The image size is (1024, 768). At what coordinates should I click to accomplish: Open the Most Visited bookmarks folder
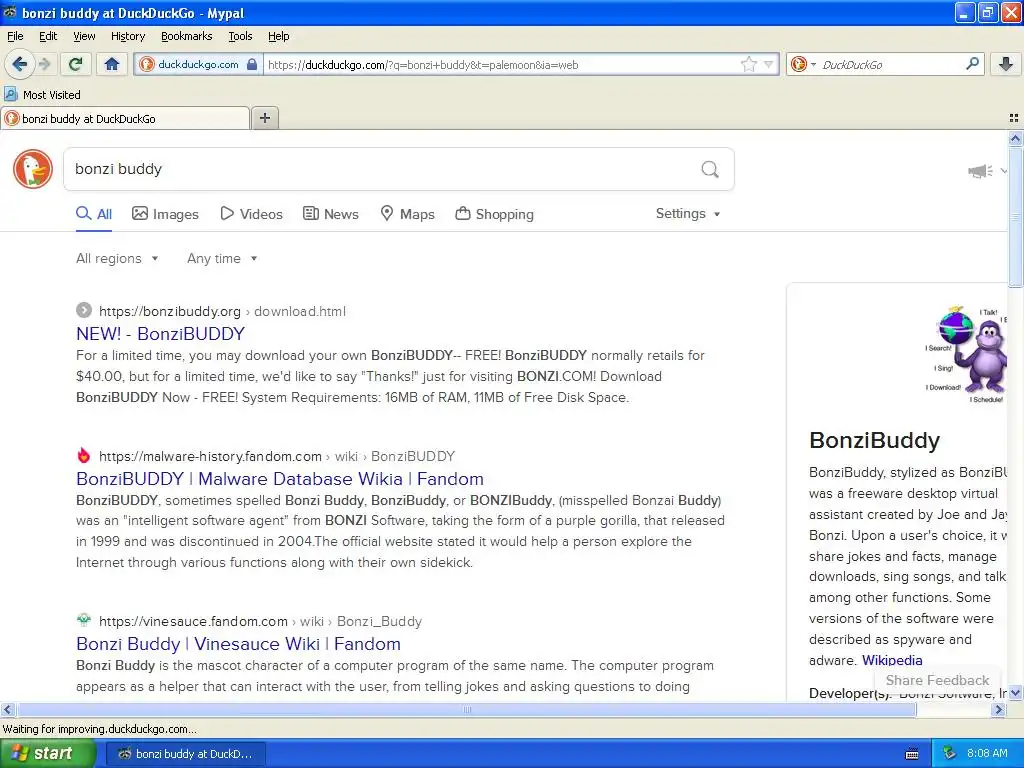pos(43,95)
